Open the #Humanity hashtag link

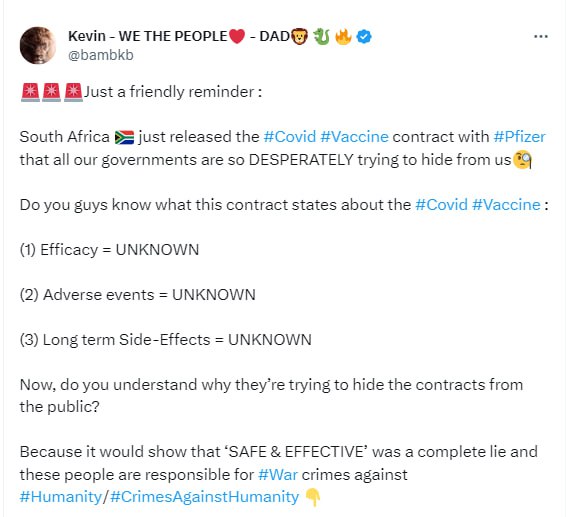[x=61, y=497]
